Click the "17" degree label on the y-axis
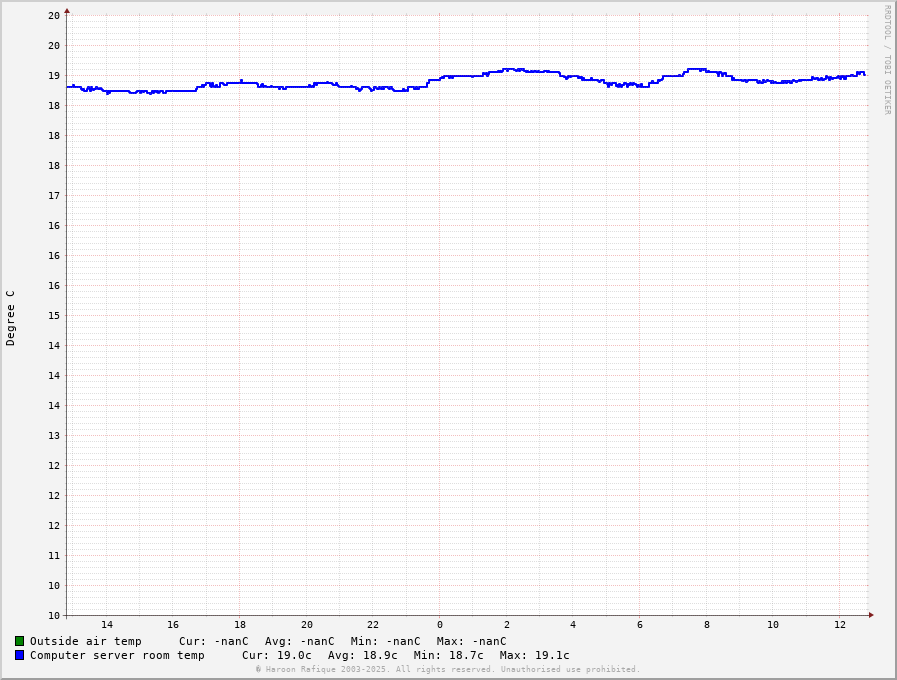The image size is (897, 680). click(x=54, y=196)
